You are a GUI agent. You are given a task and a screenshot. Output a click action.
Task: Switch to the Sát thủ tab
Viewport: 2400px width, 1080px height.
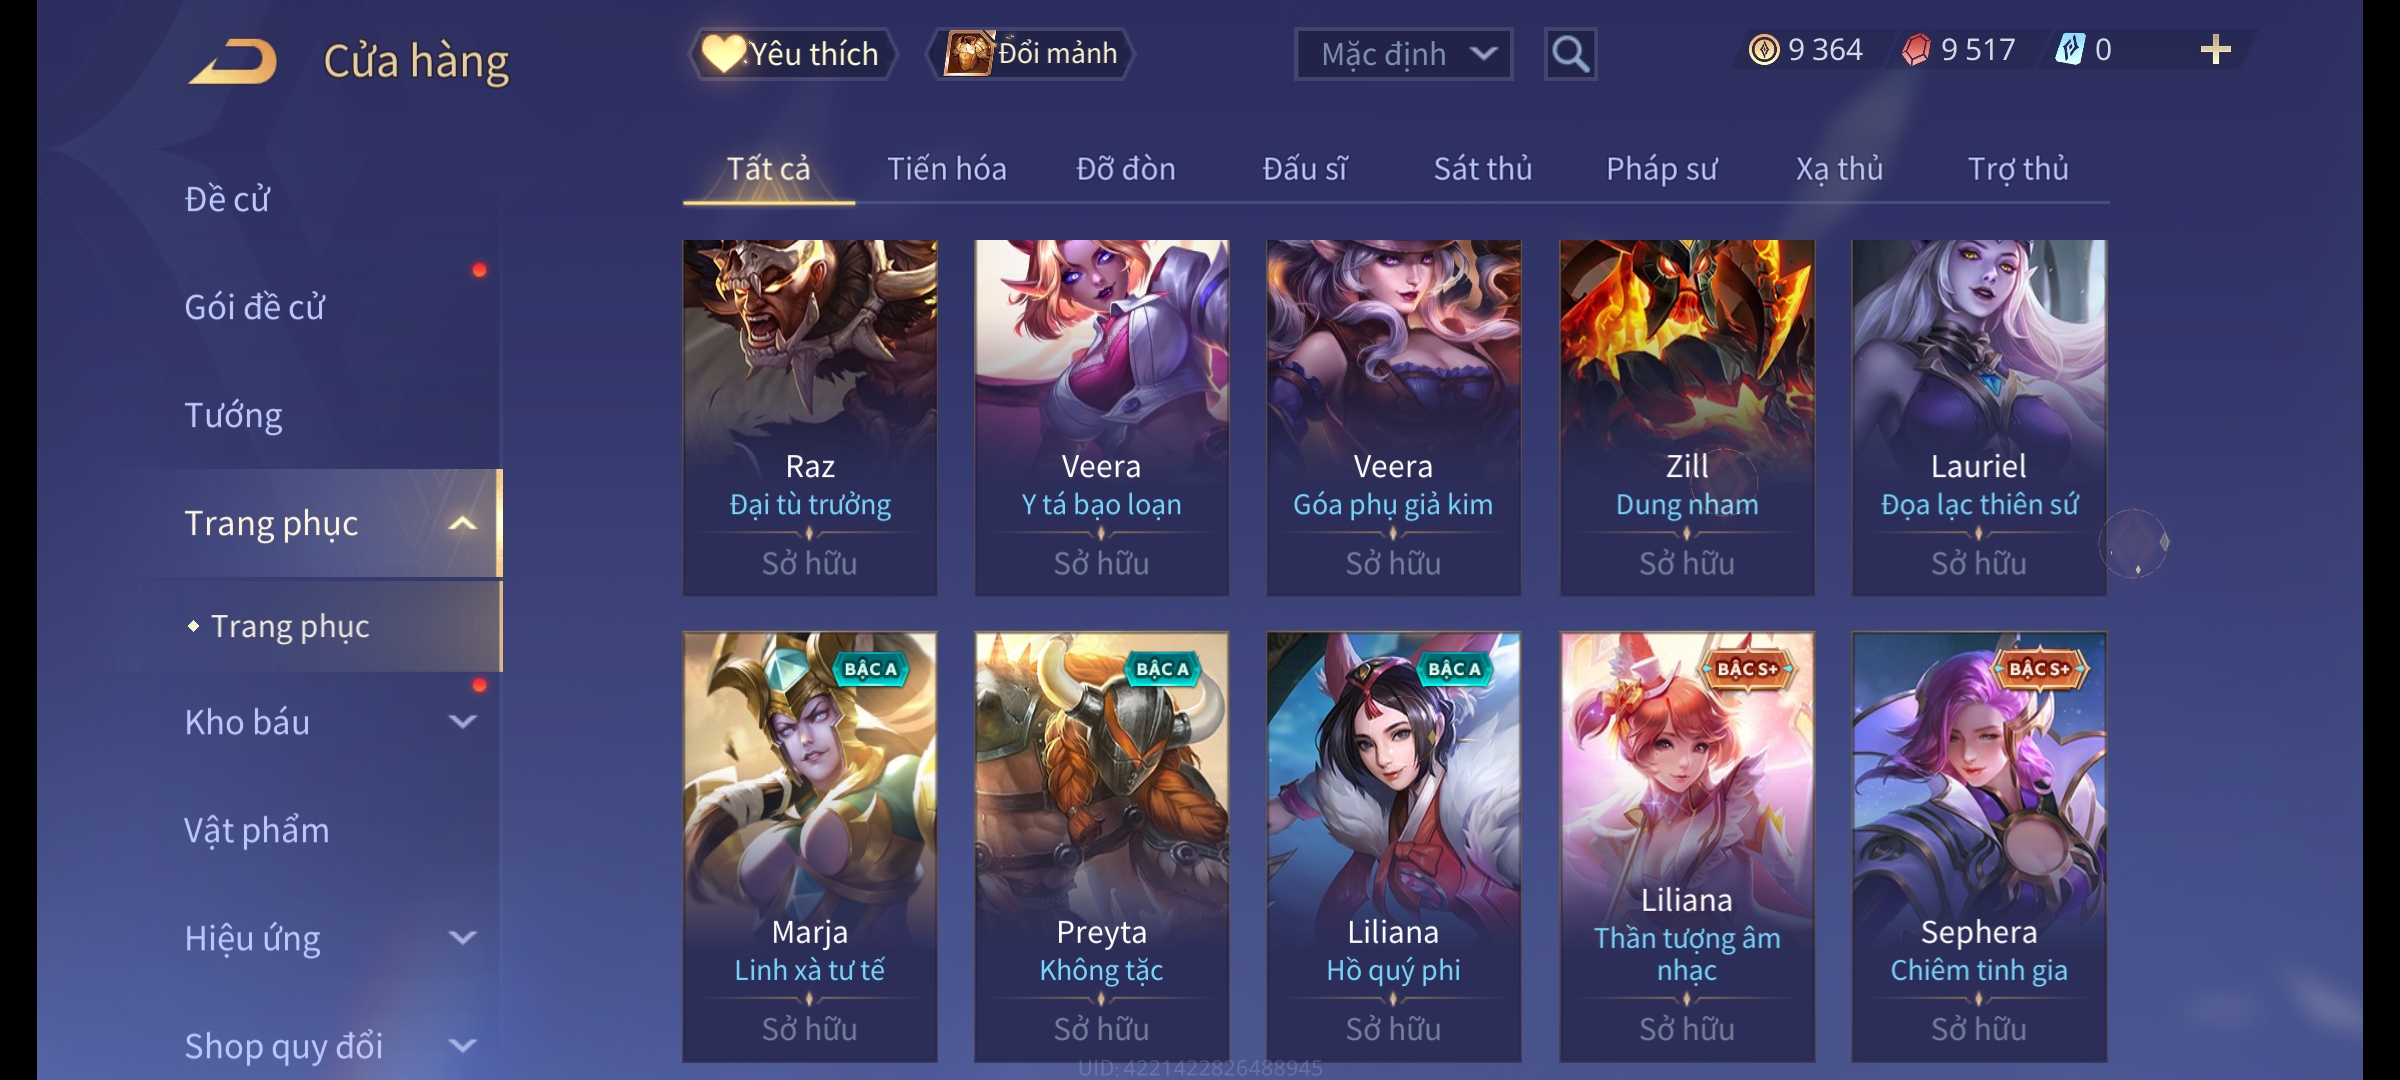(x=1482, y=169)
